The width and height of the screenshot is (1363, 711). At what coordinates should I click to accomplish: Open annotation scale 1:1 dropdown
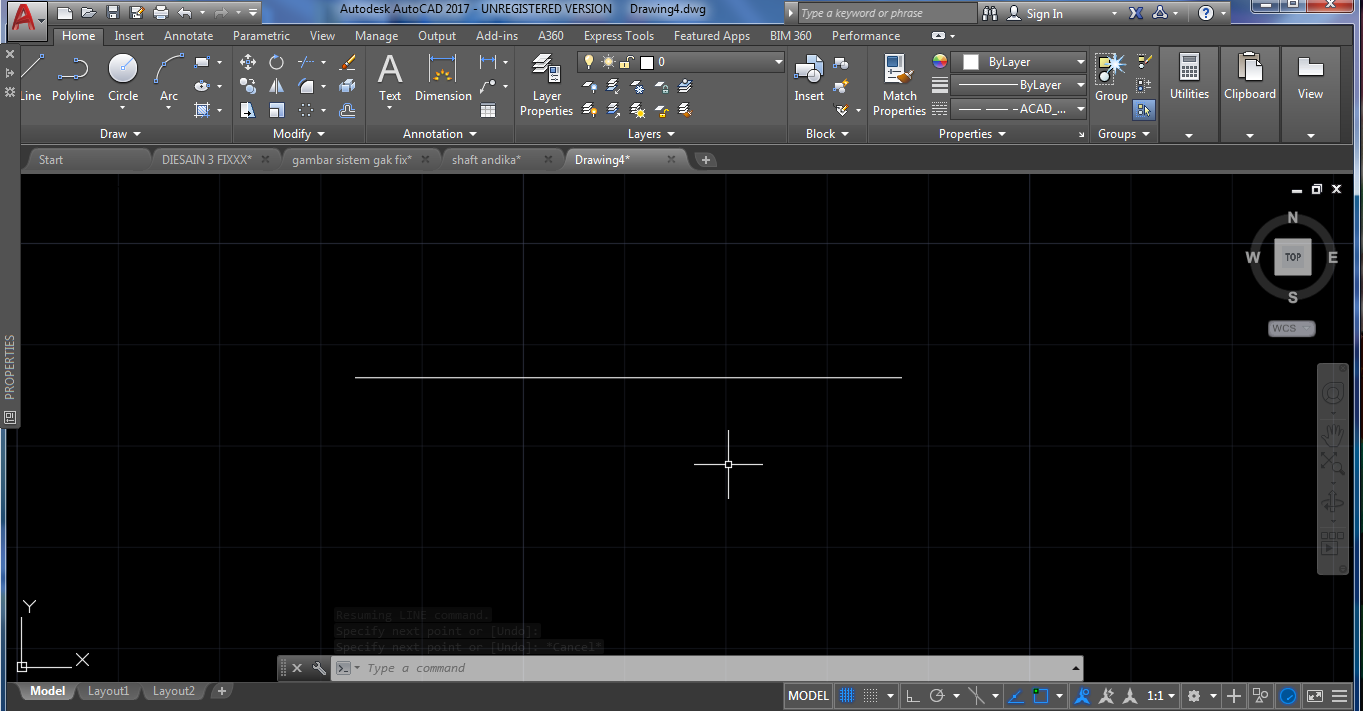(1161, 695)
